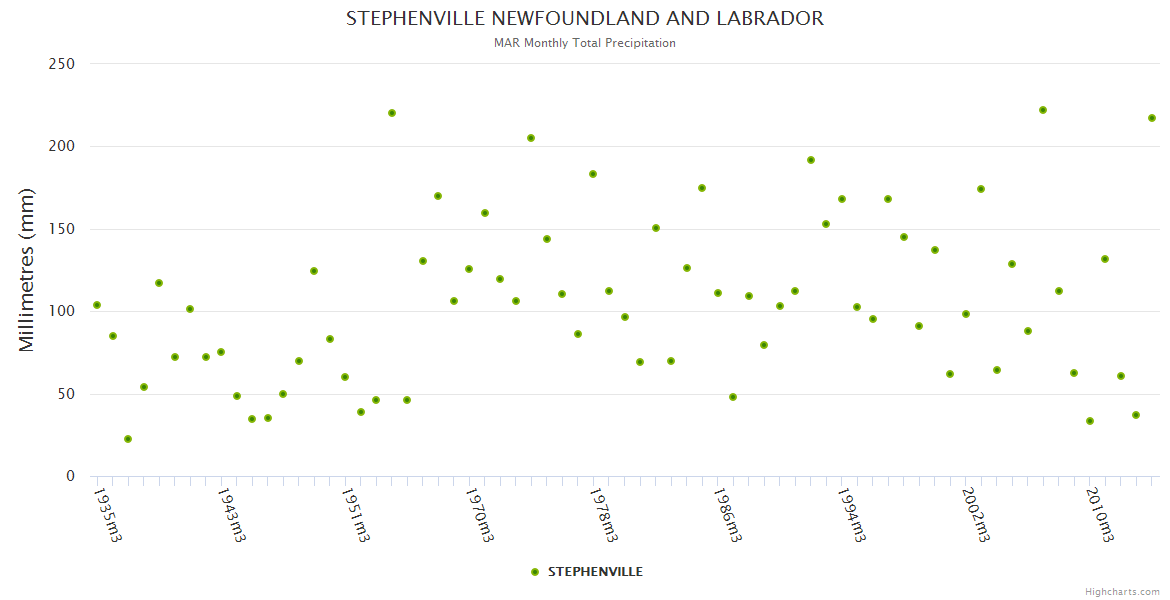Click the last data point at far right
The width and height of the screenshot is (1170, 600).
click(x=1152, y=118)
